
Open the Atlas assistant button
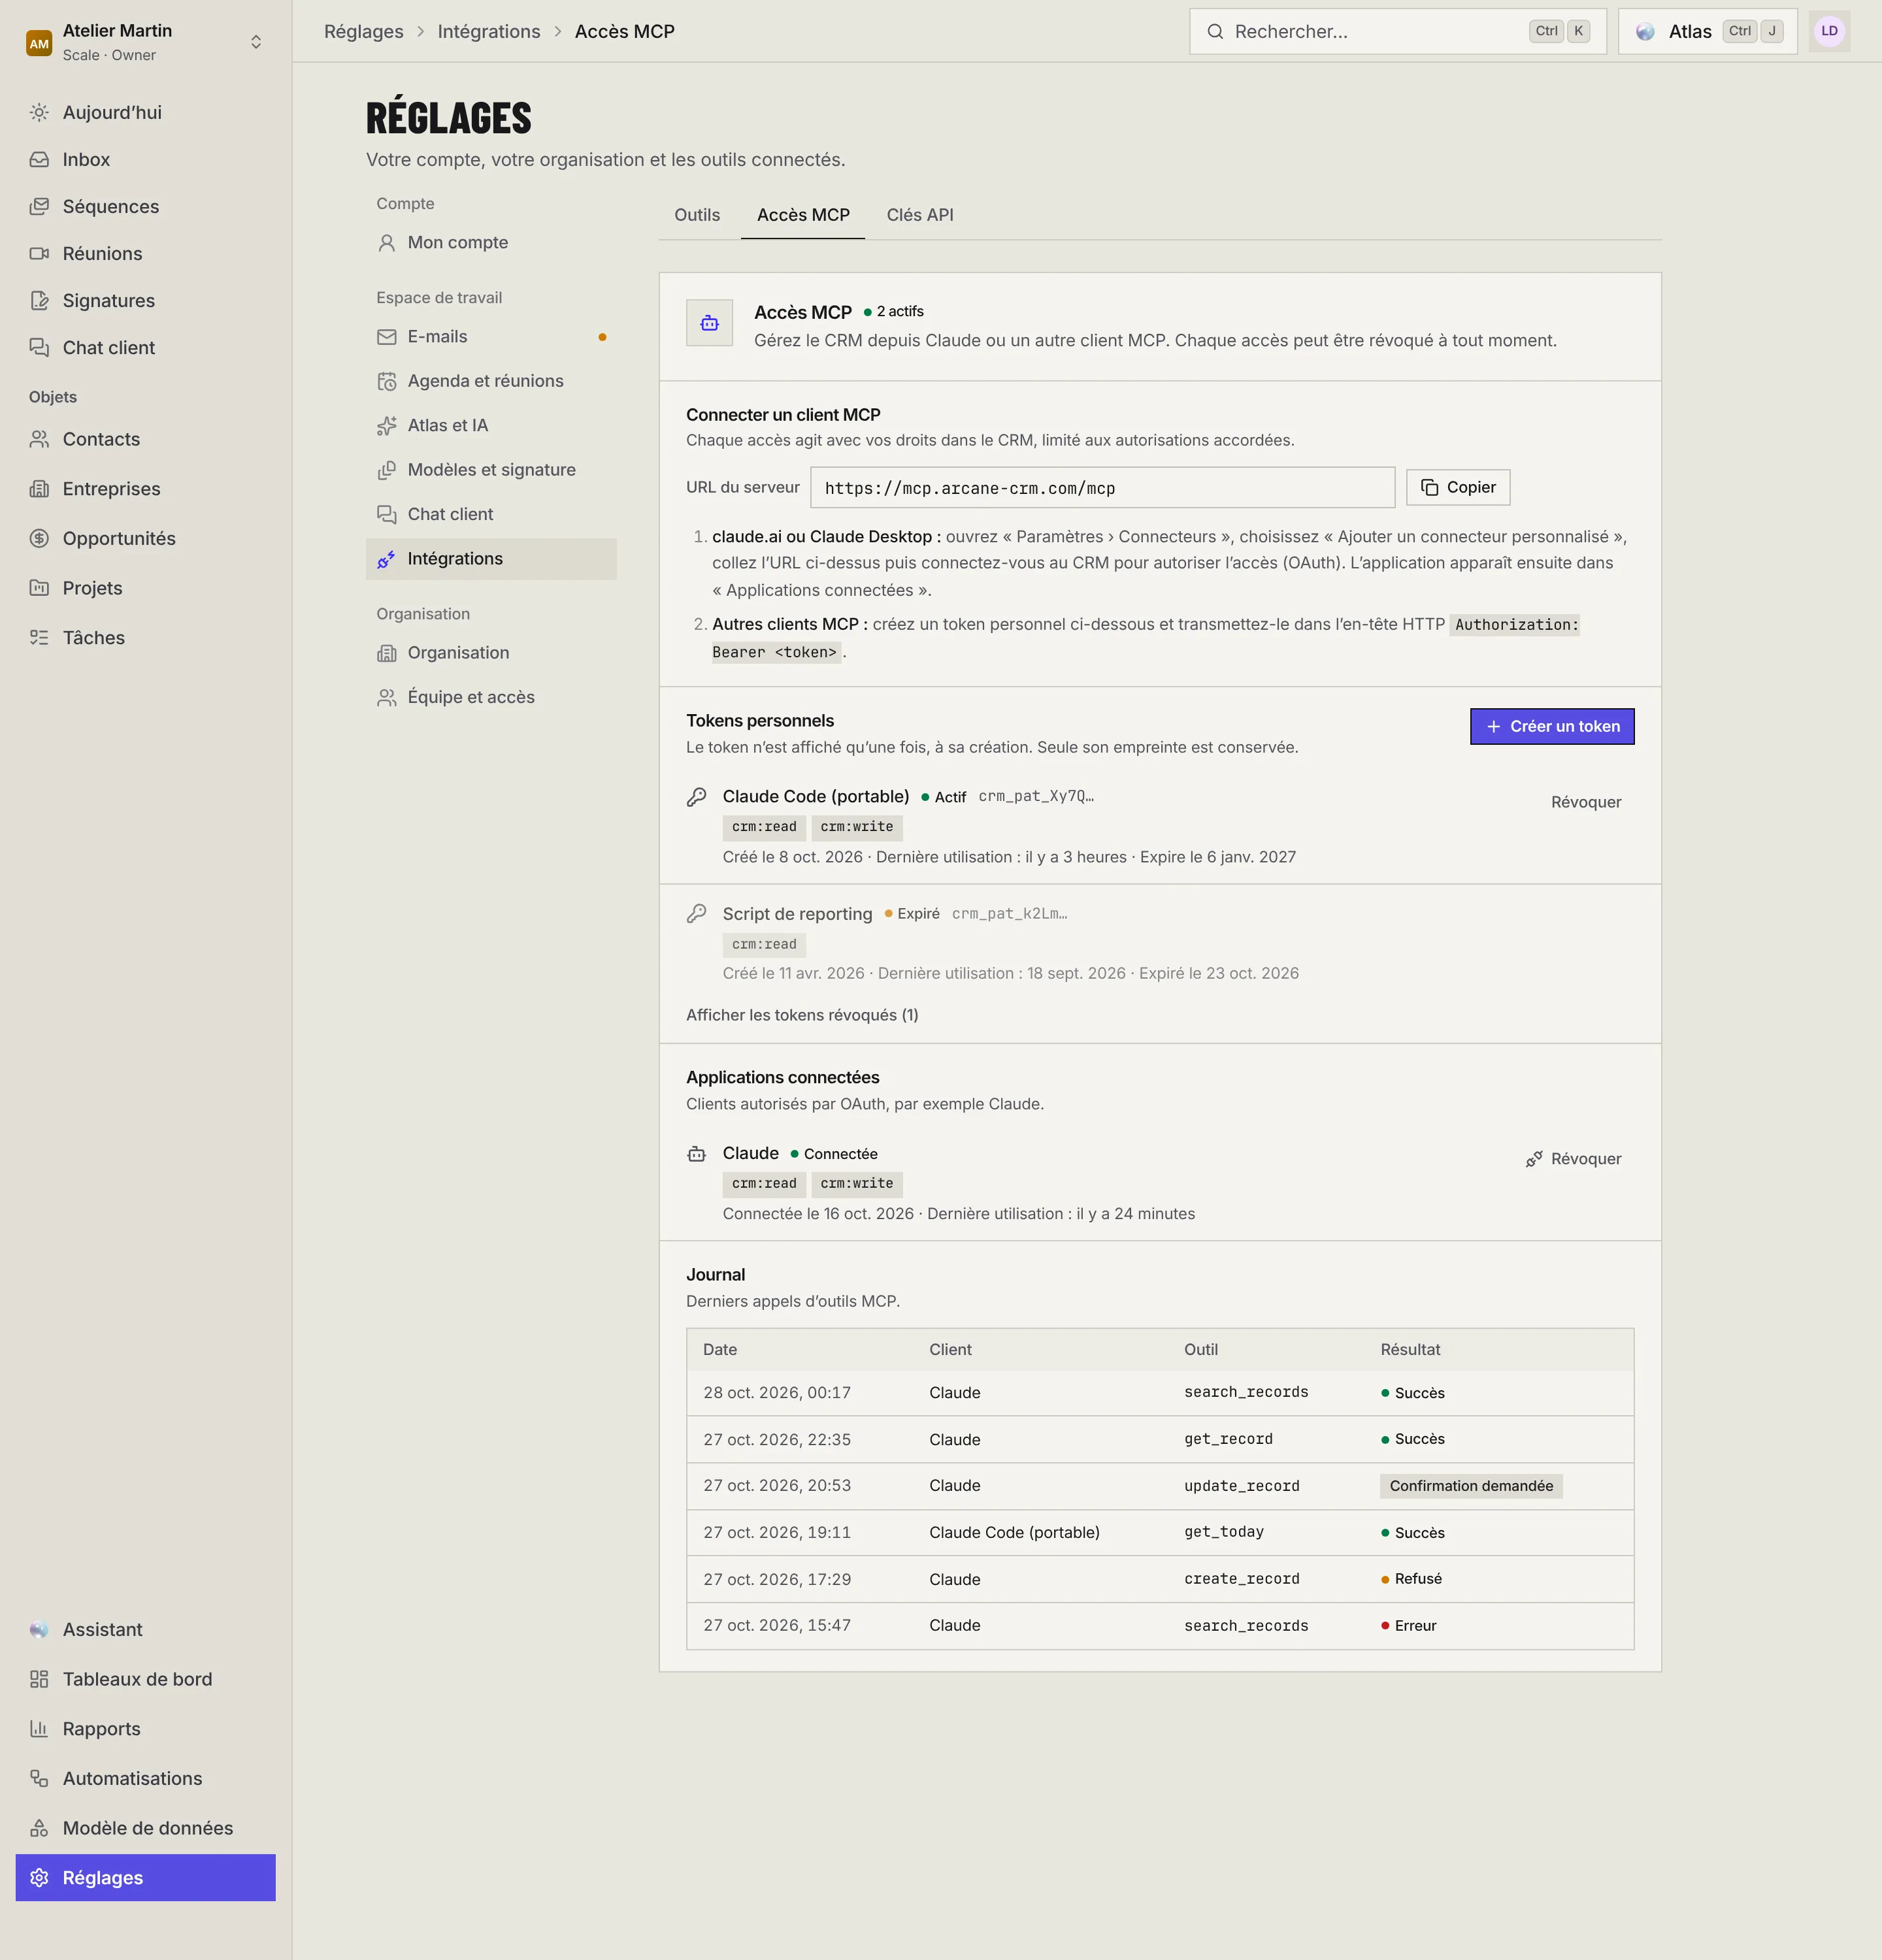[x=1708, y=31]
